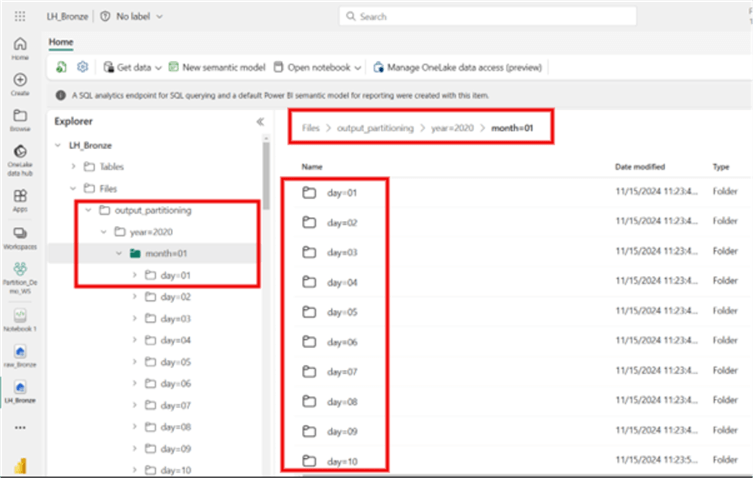This screenshot has height=478, width=753.
Task: Click the Search input box
Action: click(x=487, y=16)
